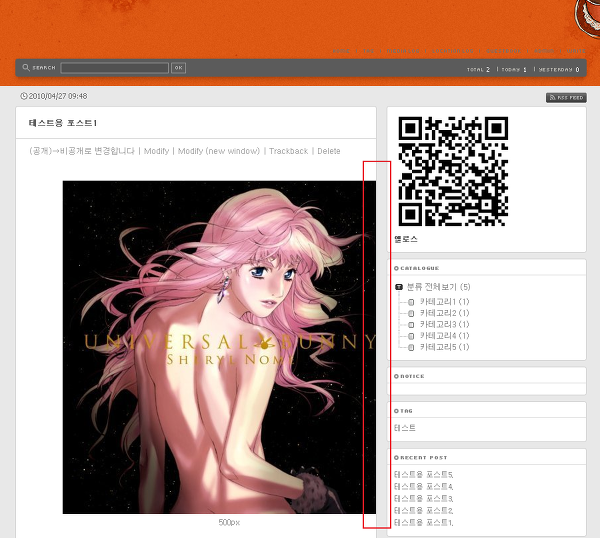Click the clock icon beside post date
600x538 pixels.
24,96
